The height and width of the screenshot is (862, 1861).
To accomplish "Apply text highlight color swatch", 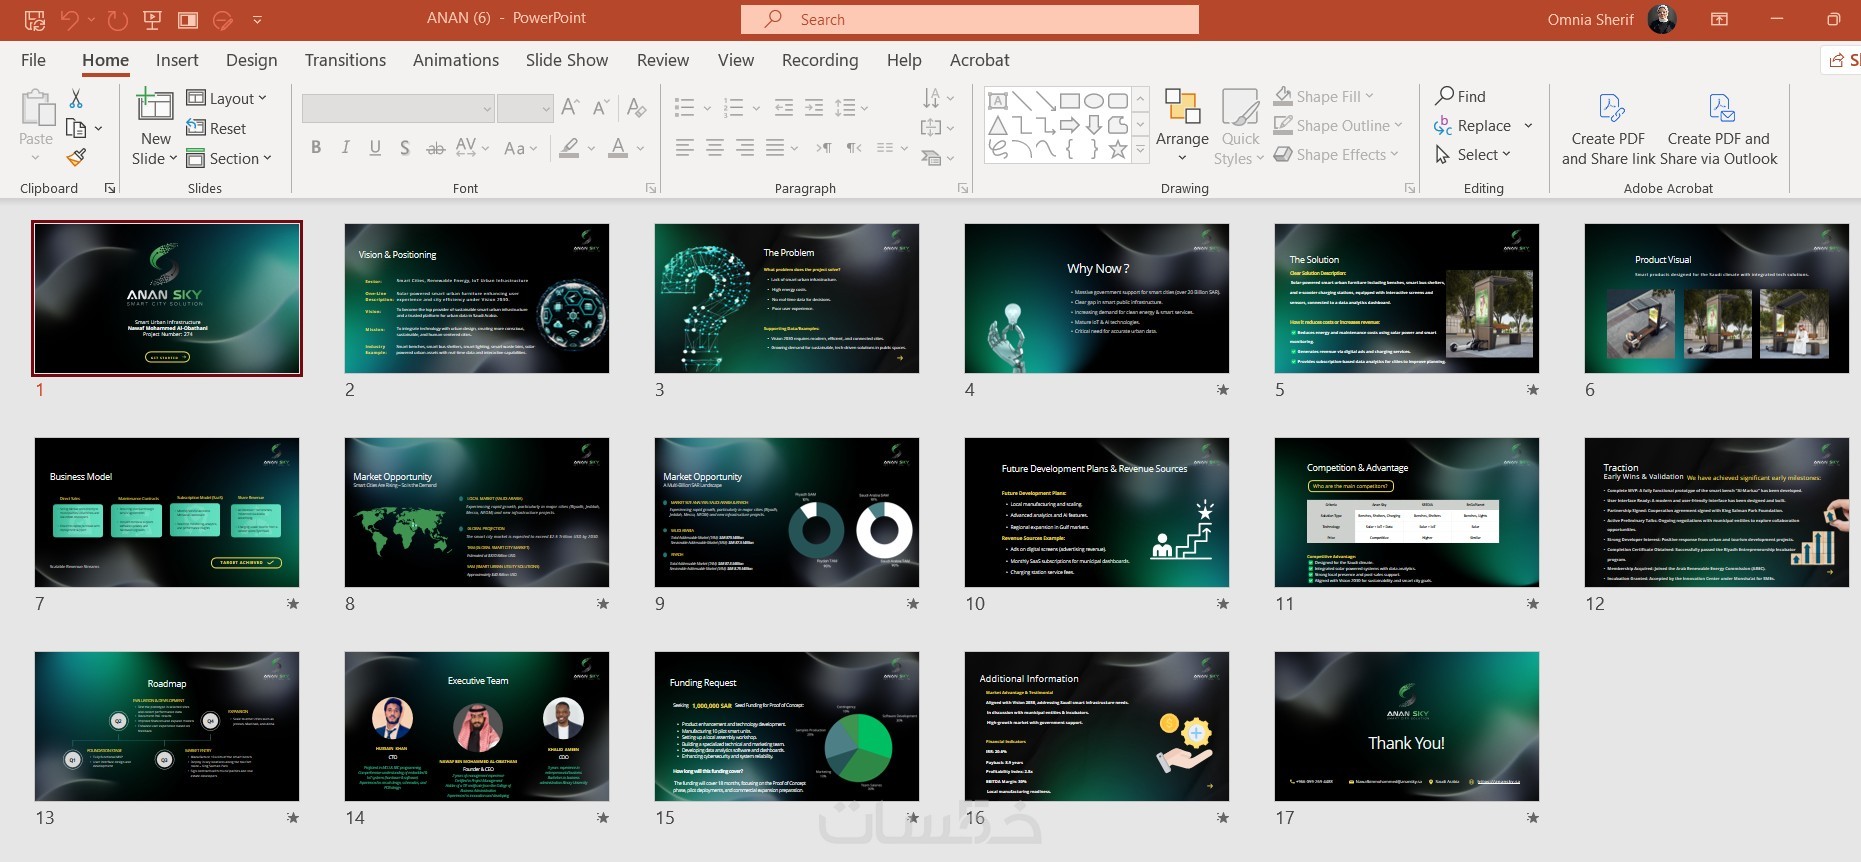I will pyautogui.click(x=570, y=148).
